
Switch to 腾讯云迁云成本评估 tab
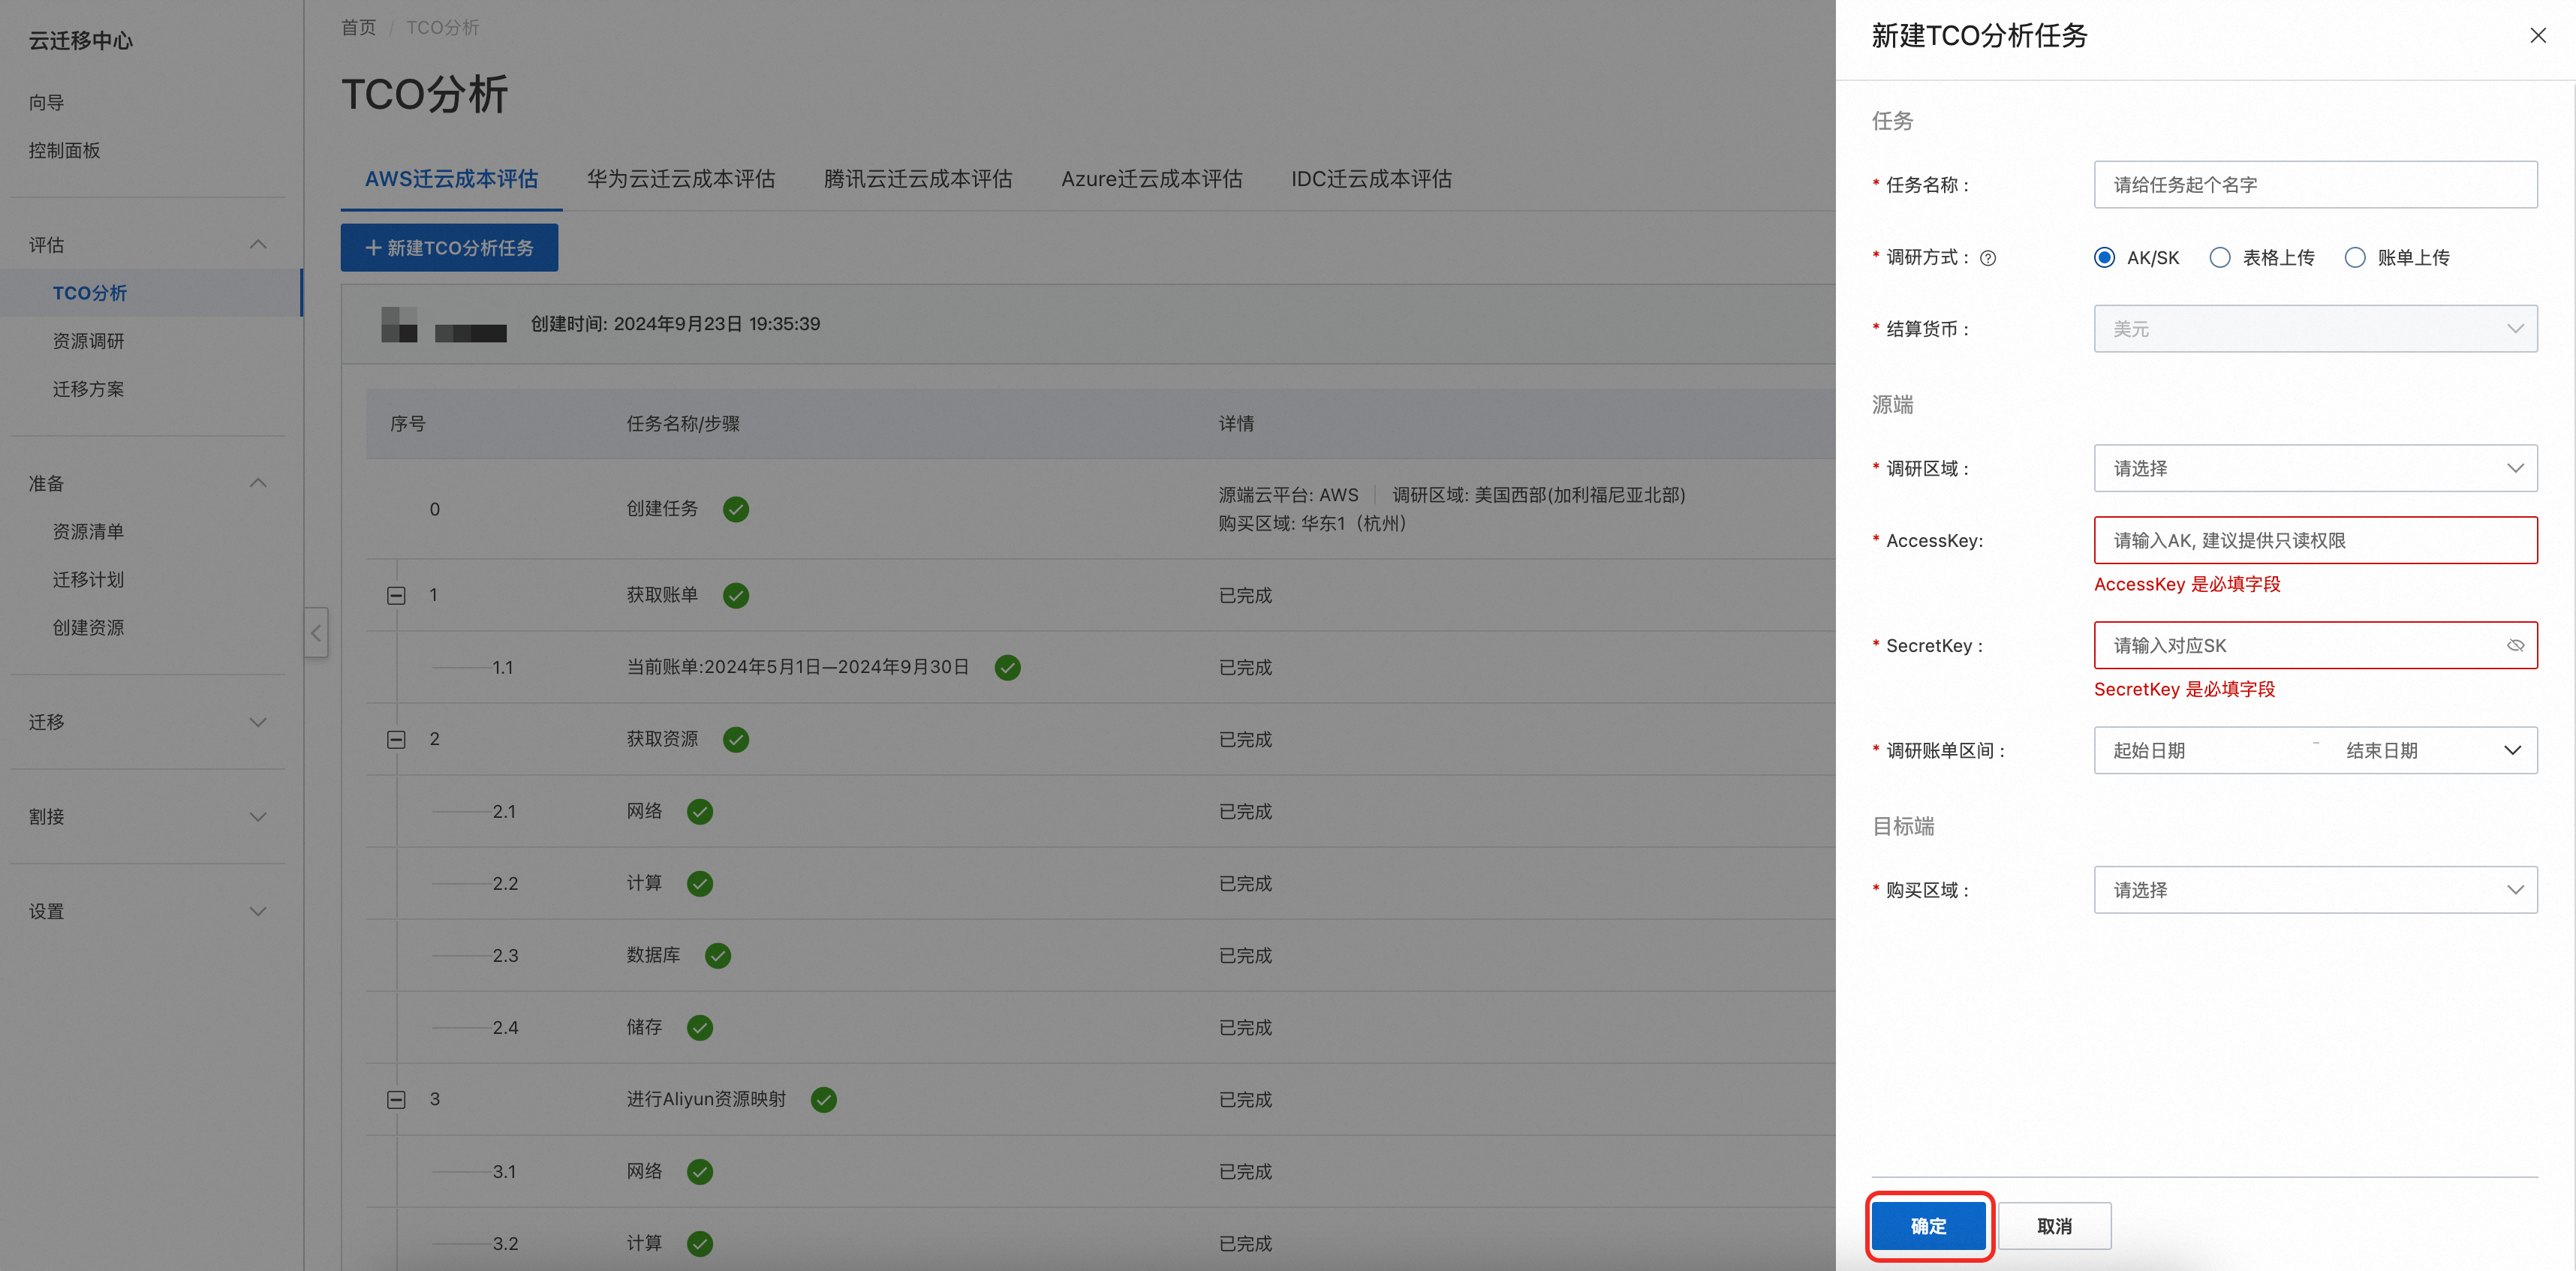click(918, 179)
